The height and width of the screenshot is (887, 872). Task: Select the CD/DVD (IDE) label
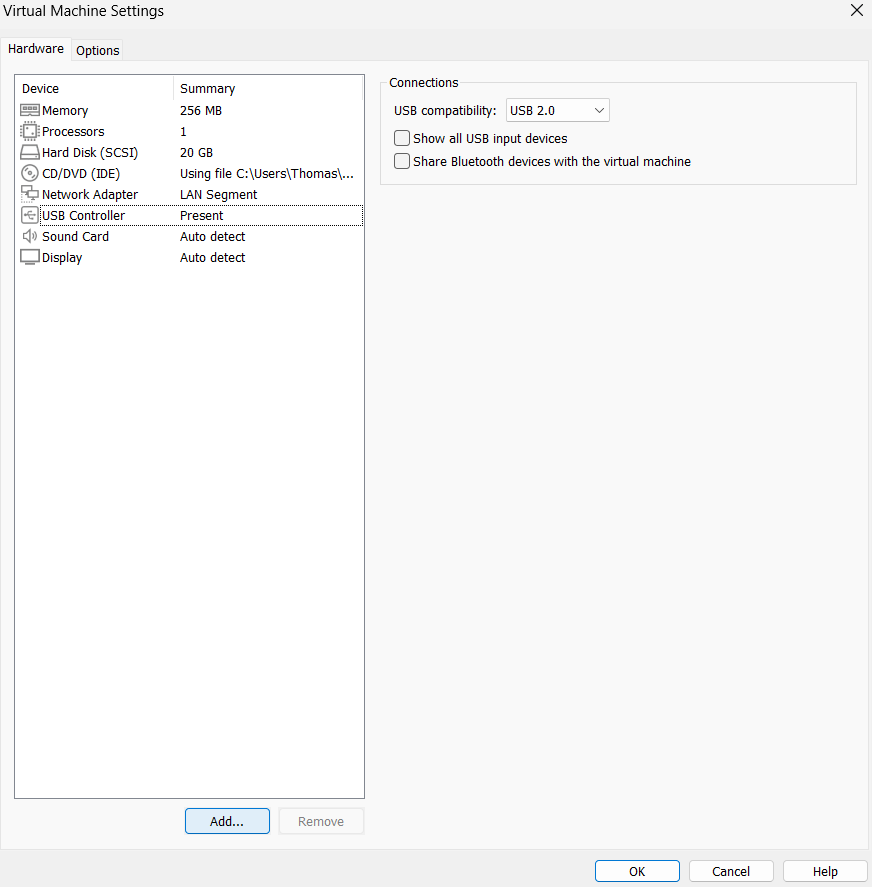click(x=81, y=173)
